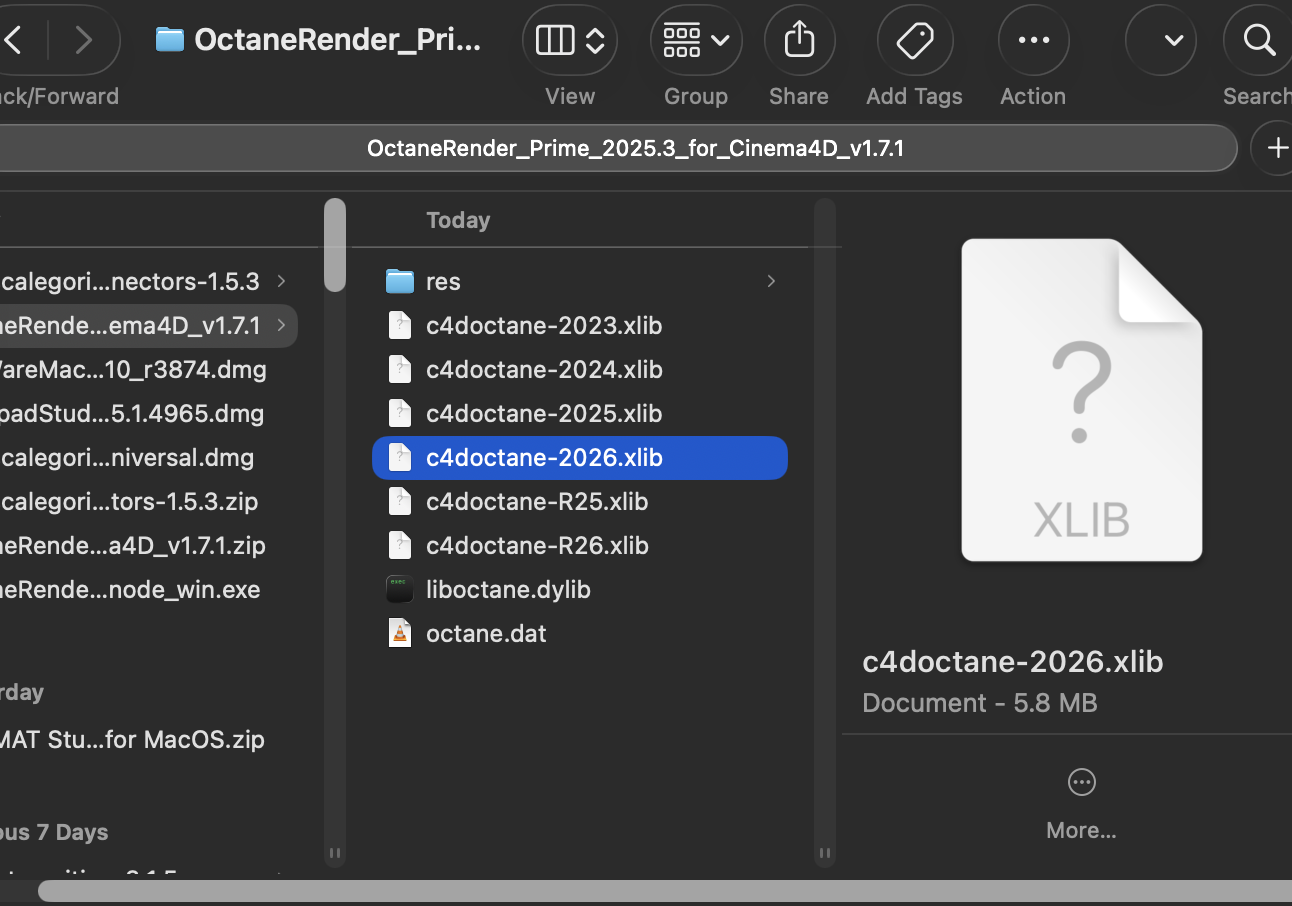Click the Forward navigation arrow
Image resolution: width=1292 pixels, height=906 pixels.
(x=83, y=41)
